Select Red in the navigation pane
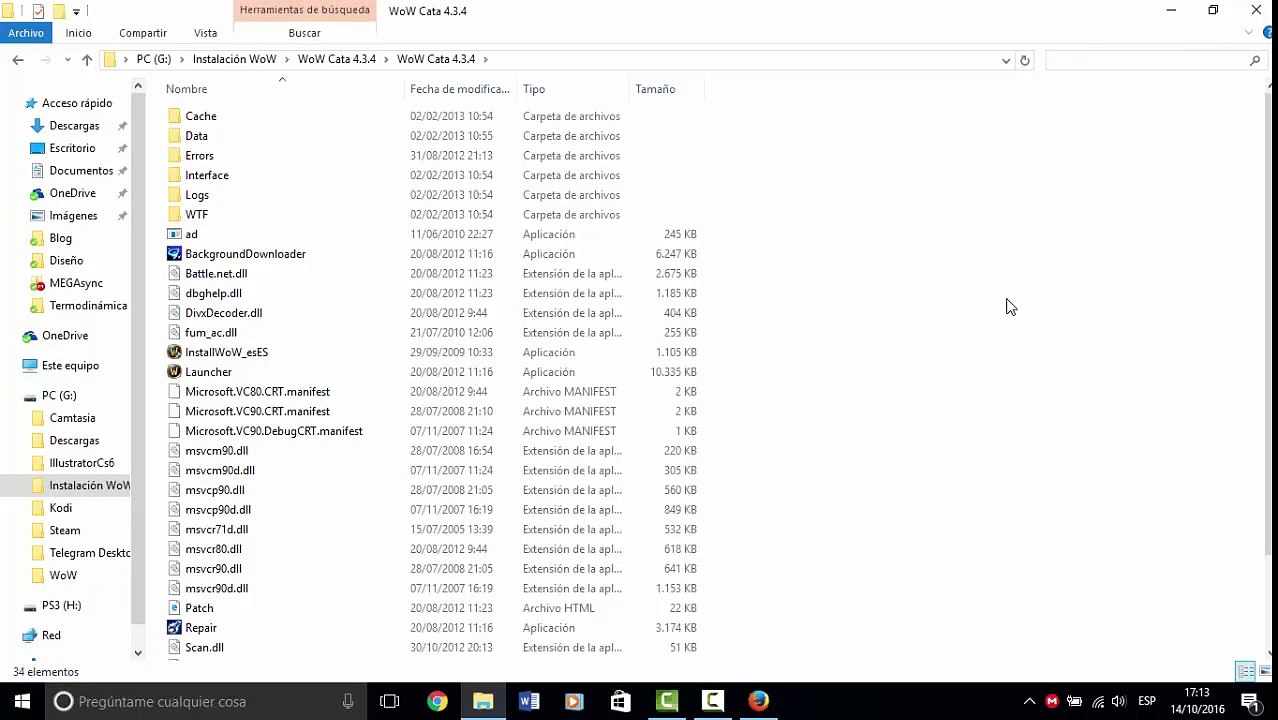The height and width of the screenshot is (720, 1278). [51, 636]
